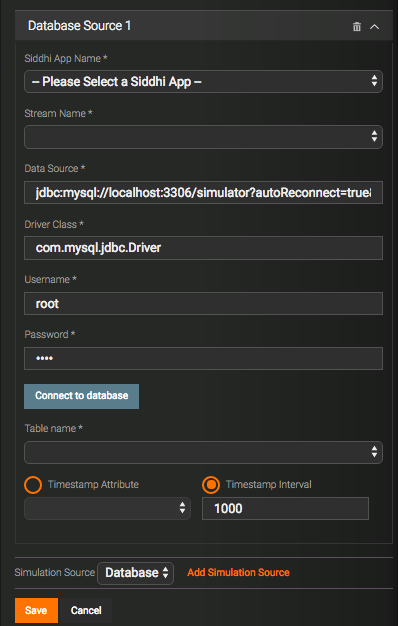Open the Simulation Source Database dropdown
Screen dimensions: 398x626
coord(135,573)
